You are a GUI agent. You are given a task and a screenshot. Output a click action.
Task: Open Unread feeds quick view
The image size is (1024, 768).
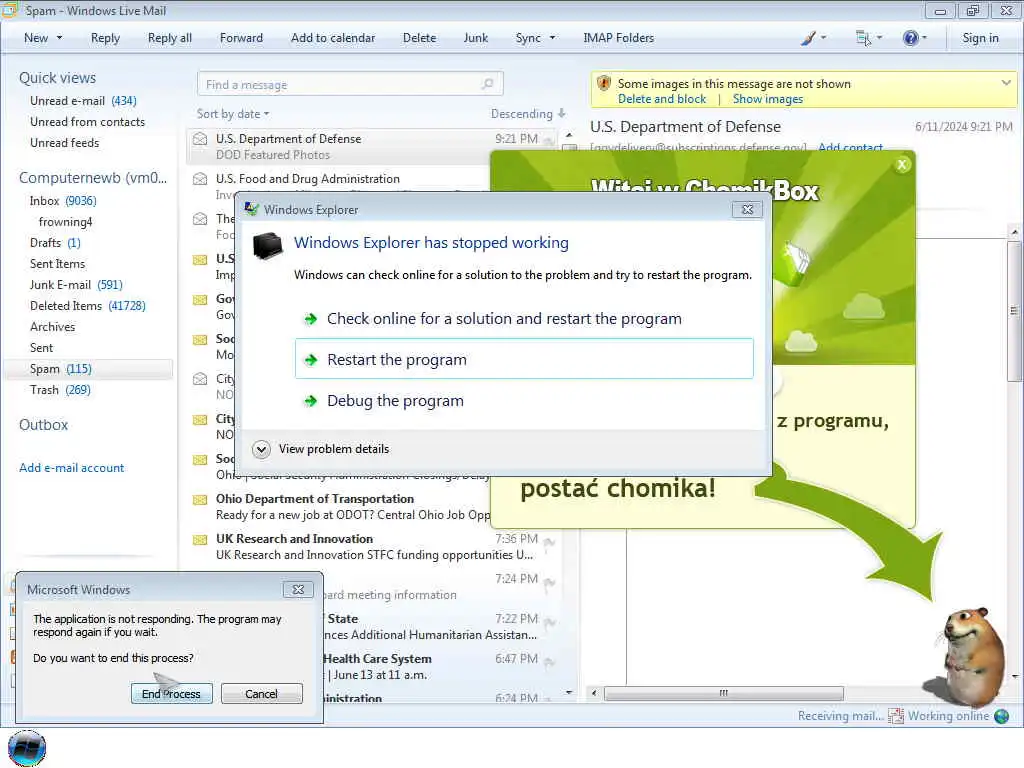65,142
